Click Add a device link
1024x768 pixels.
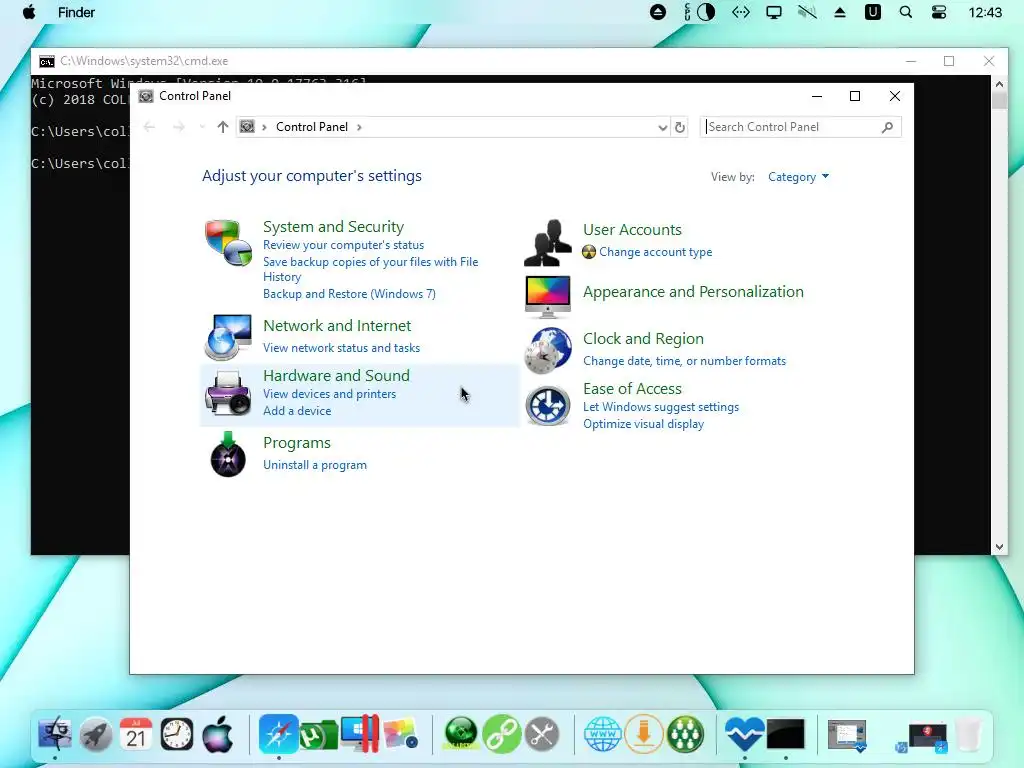[x=297, y=411]
